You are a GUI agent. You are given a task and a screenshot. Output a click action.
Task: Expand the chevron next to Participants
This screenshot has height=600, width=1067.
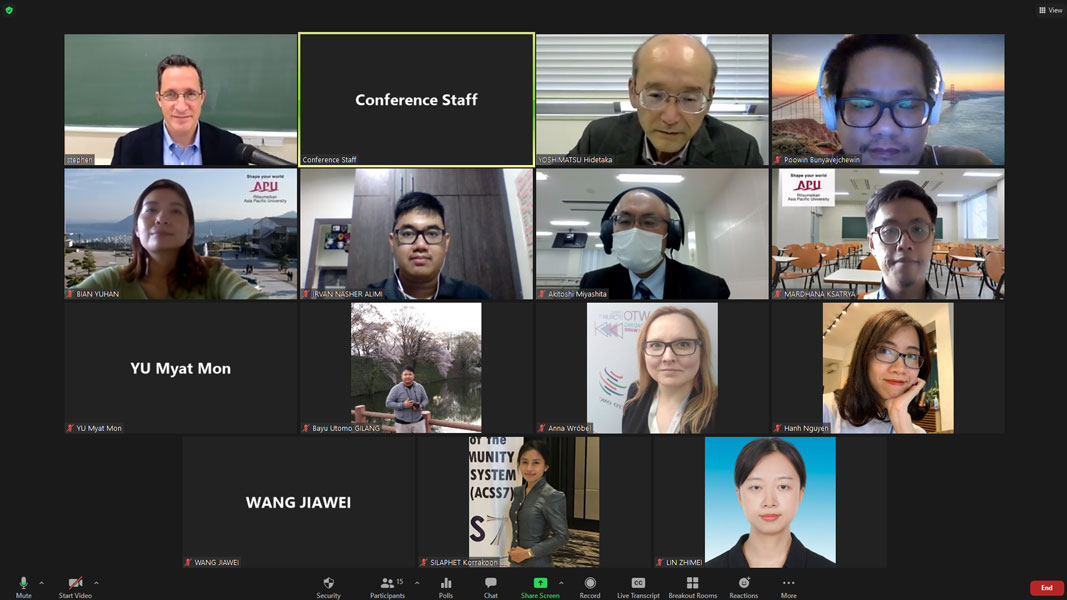(x=417, y=583)
